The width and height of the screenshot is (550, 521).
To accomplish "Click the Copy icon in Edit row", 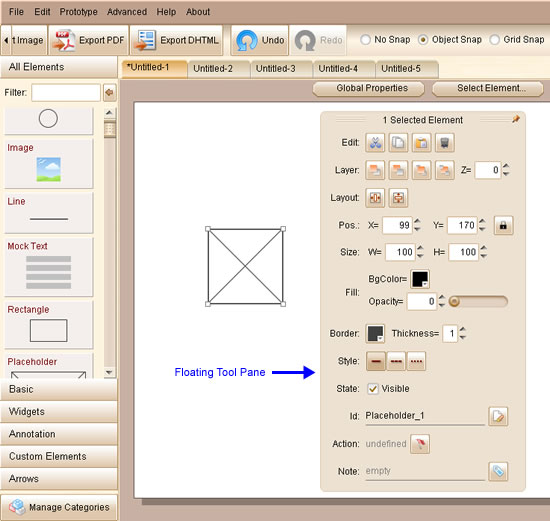I will pyautogui.click(x=398, y=143).
